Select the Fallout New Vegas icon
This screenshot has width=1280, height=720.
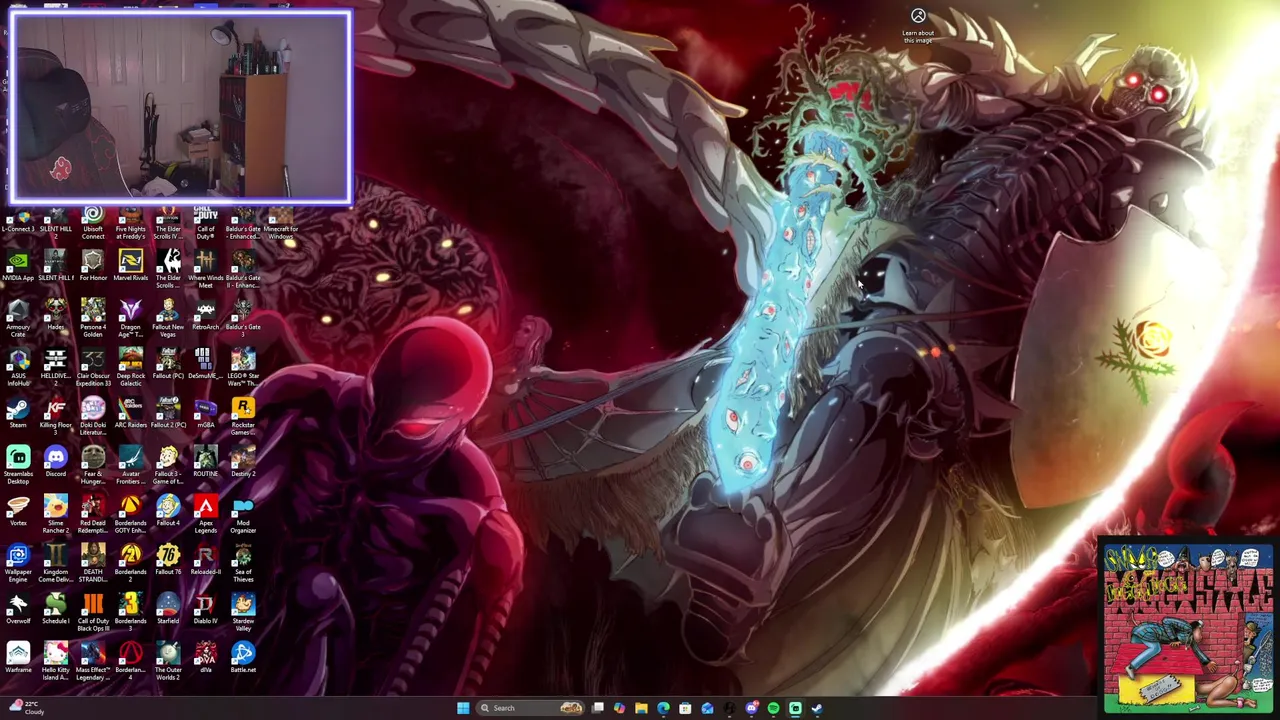(168, 319)
